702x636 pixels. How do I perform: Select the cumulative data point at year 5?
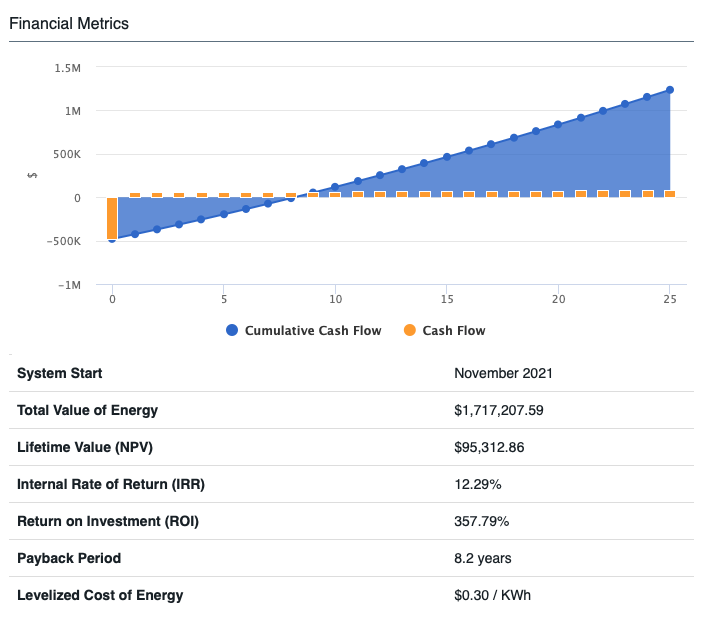[224, 214]
